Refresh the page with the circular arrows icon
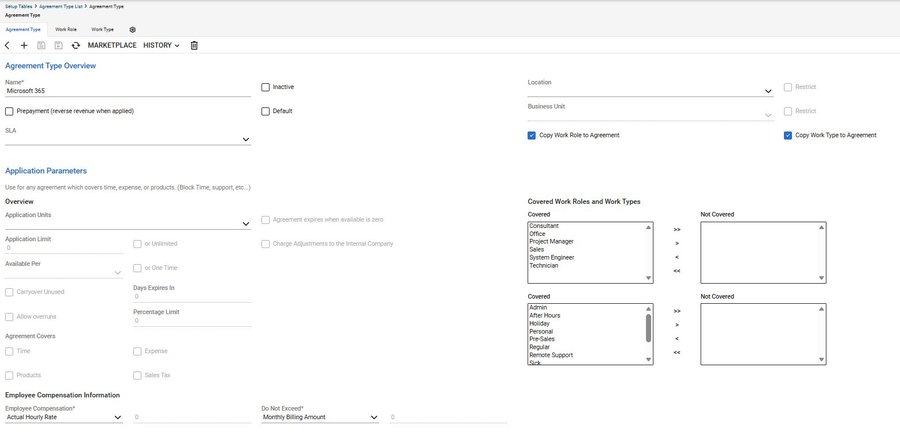 click(x=75, y=45)
